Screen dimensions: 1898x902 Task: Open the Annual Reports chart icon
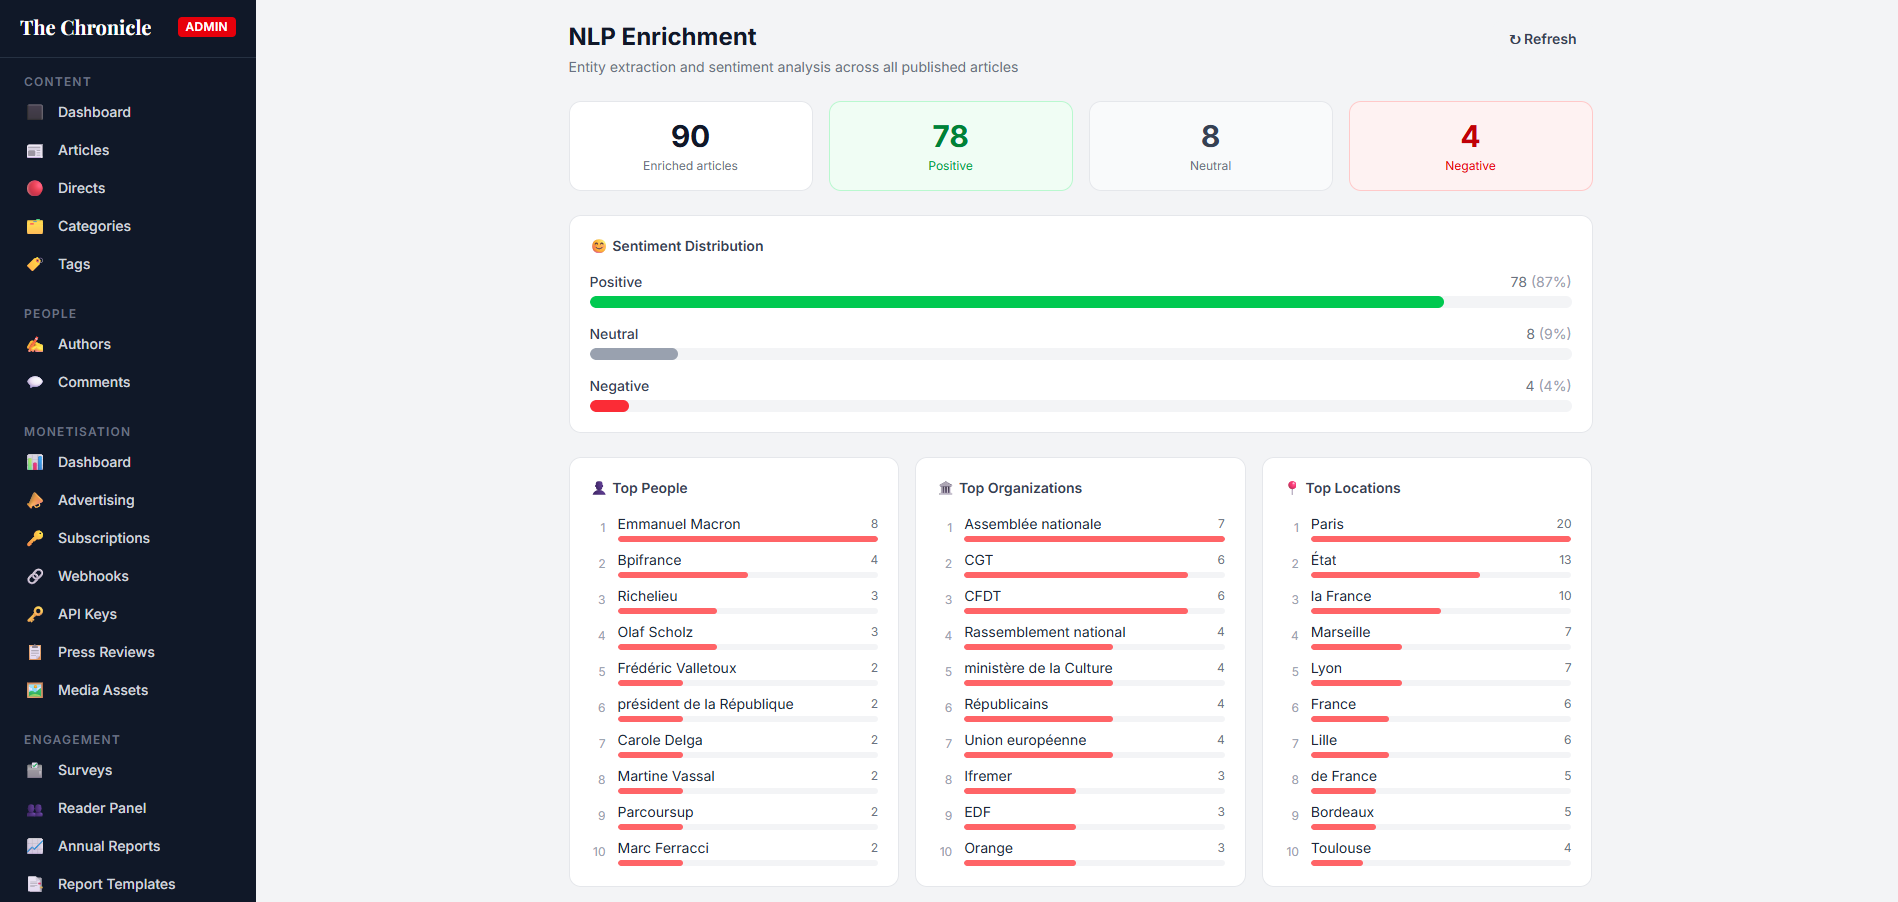click(x=35, y=846)
